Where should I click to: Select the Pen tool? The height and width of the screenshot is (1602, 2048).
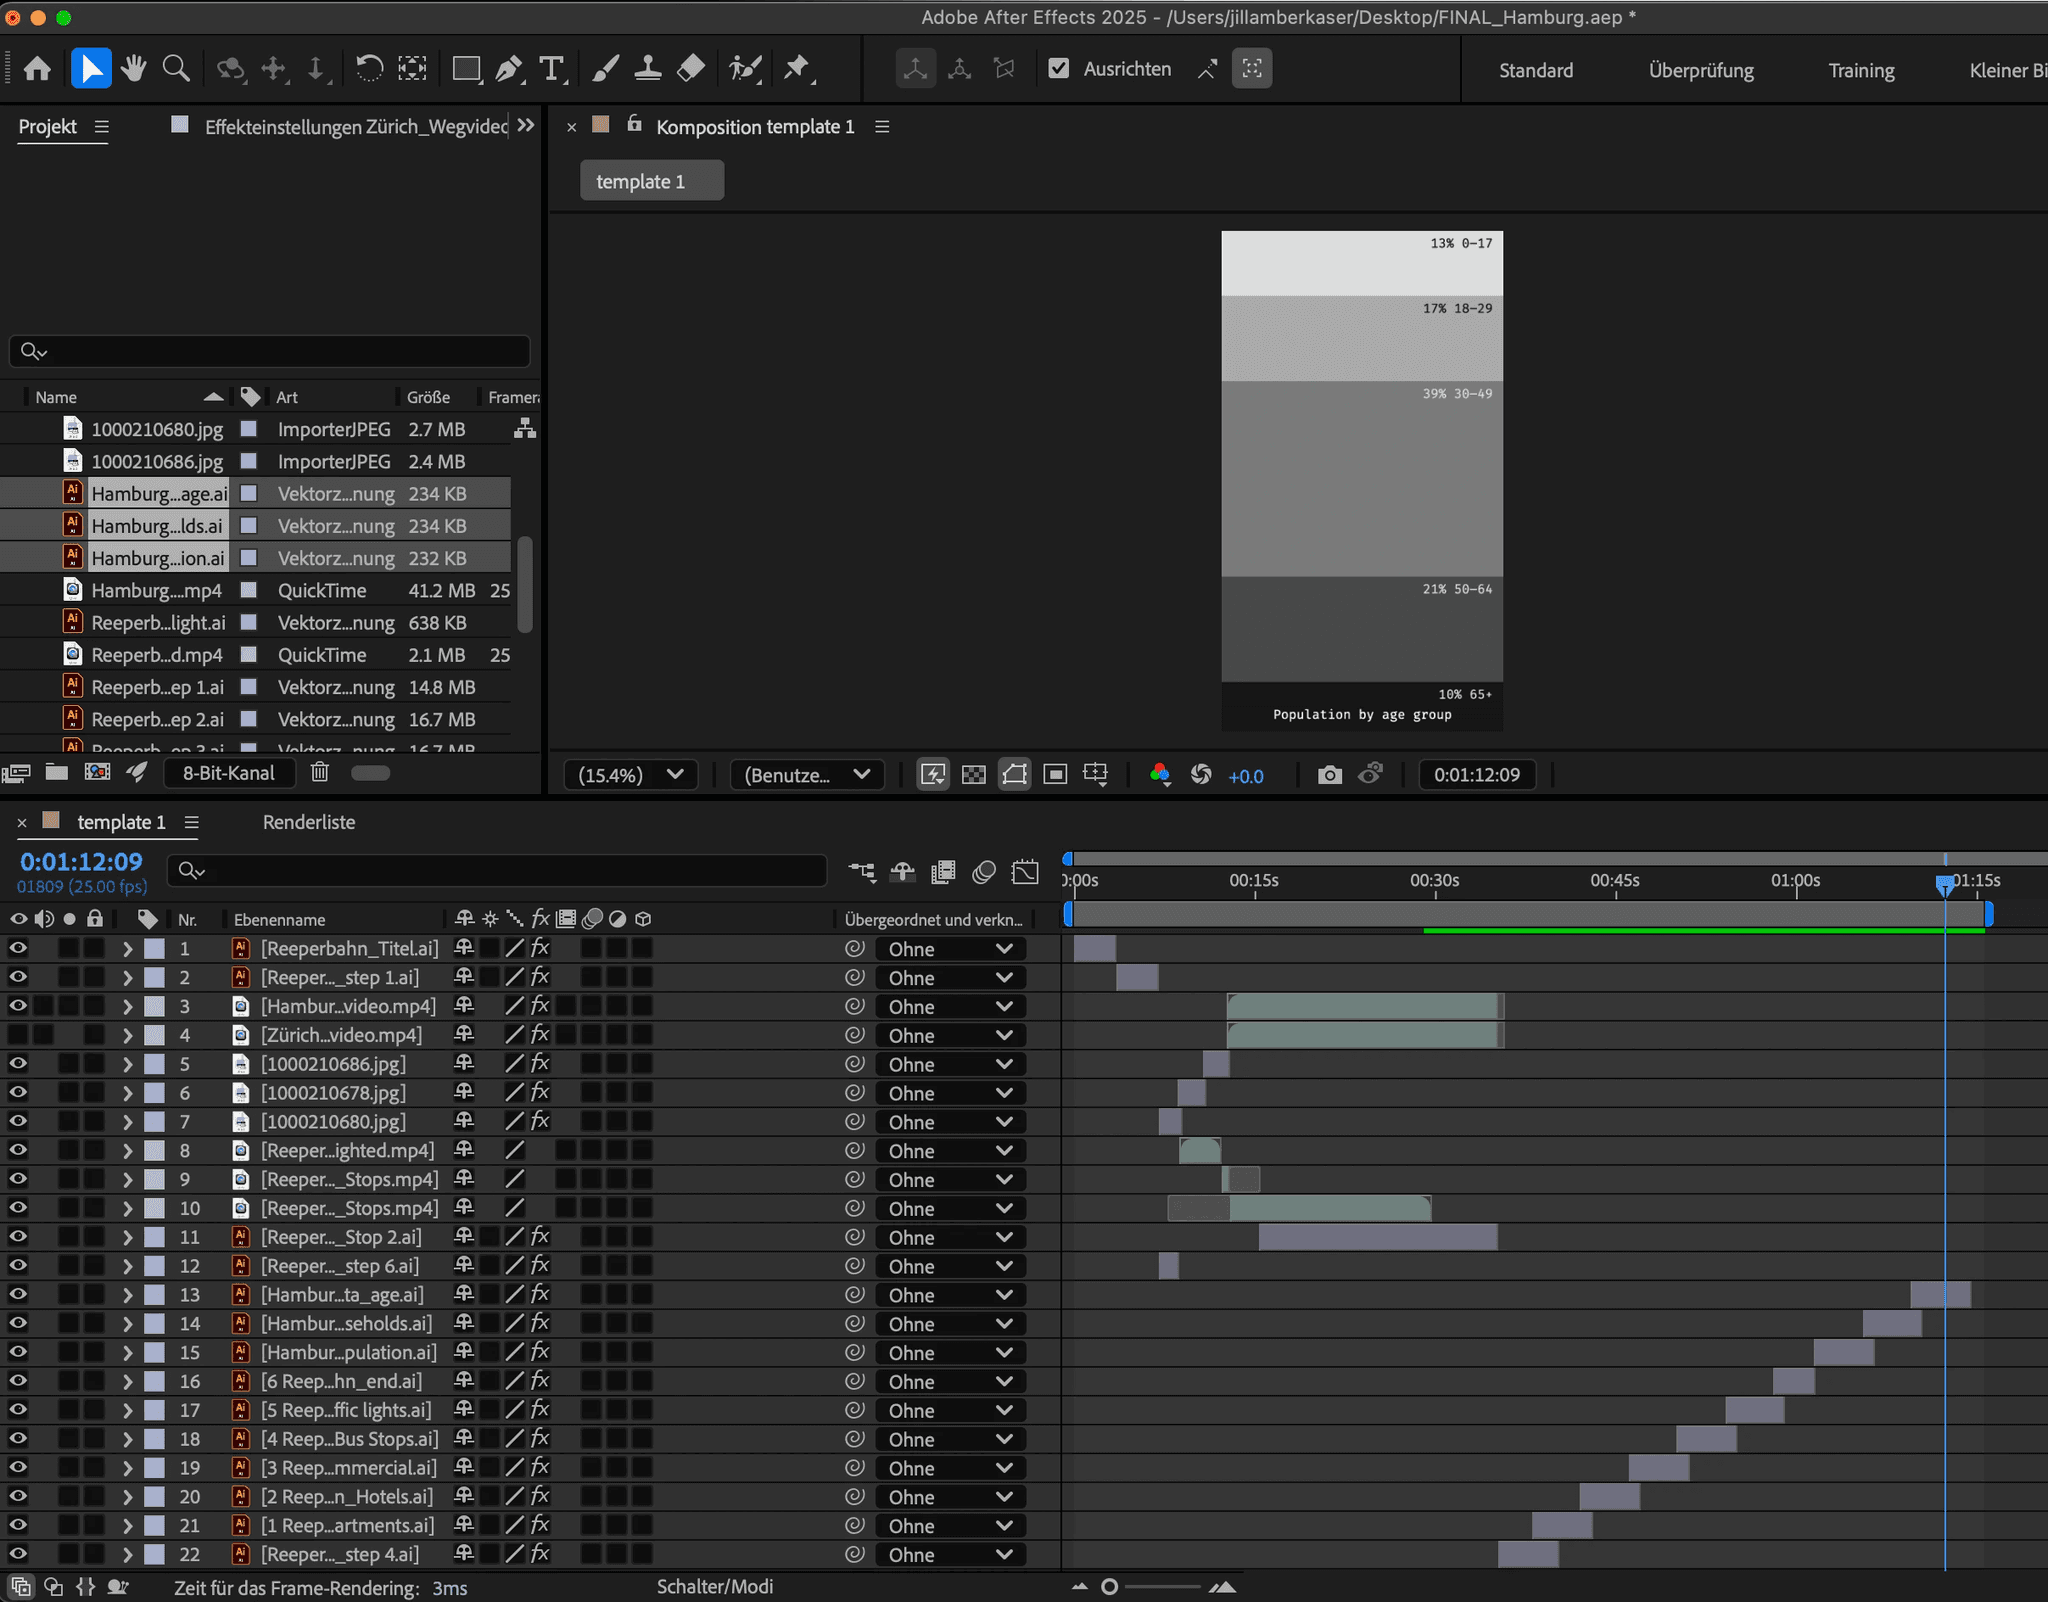pos(508,69)
